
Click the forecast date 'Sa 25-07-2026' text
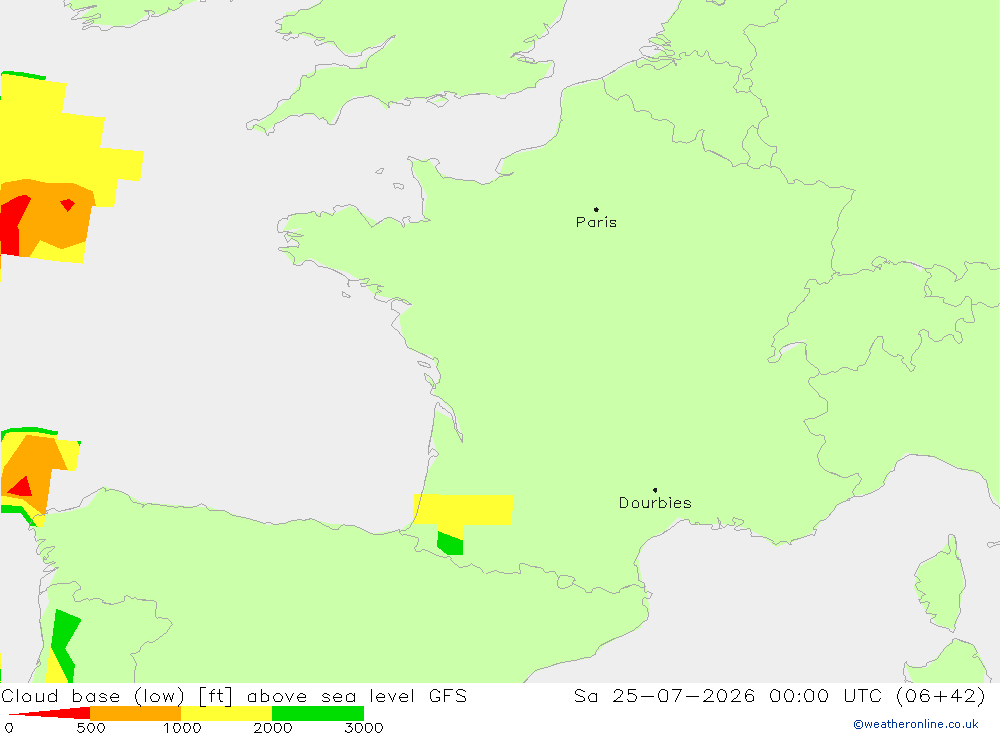[x=665, y=695]
